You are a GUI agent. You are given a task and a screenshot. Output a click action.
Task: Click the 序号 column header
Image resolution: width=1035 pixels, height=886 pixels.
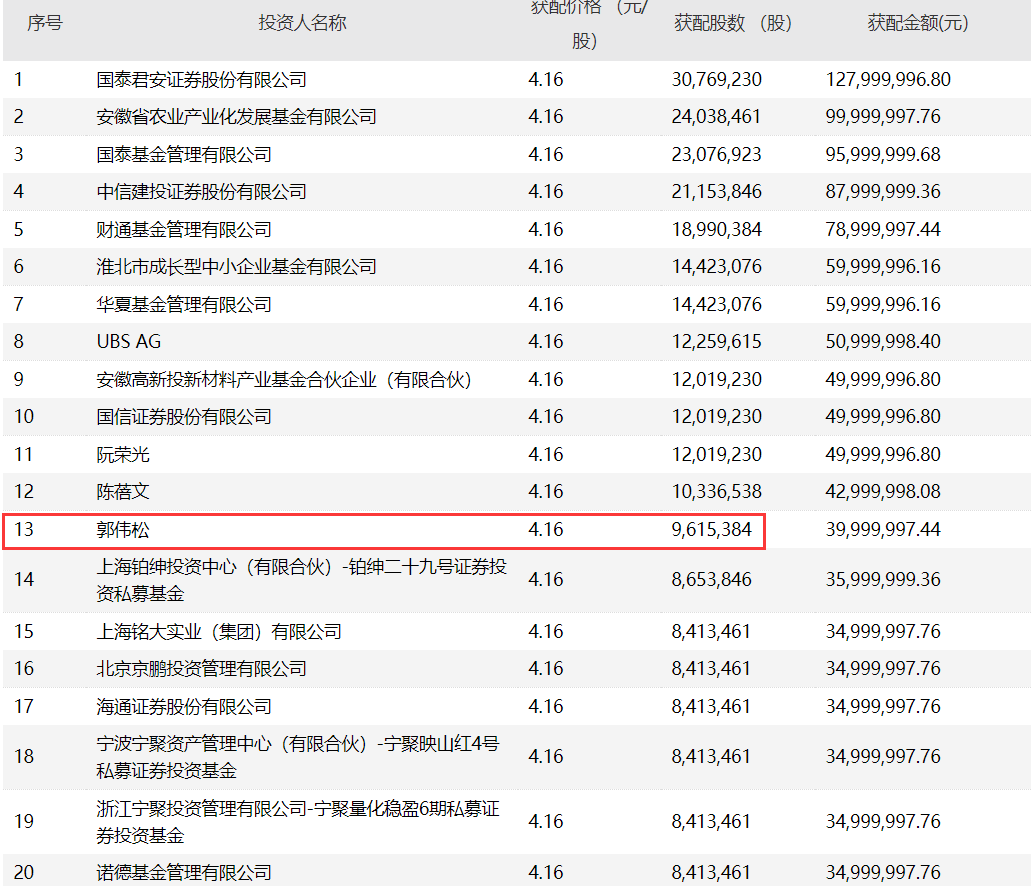pyautogui.click(x=43, y=23)
